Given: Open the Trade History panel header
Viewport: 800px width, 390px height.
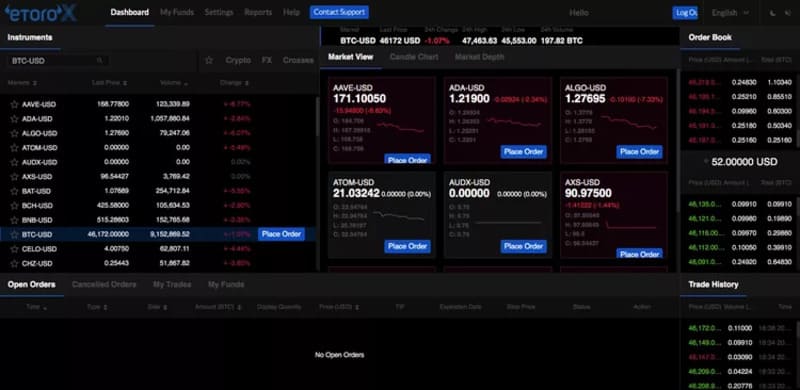Looking at the screenshot, I should pyautogui.click(x=713, y=284).
